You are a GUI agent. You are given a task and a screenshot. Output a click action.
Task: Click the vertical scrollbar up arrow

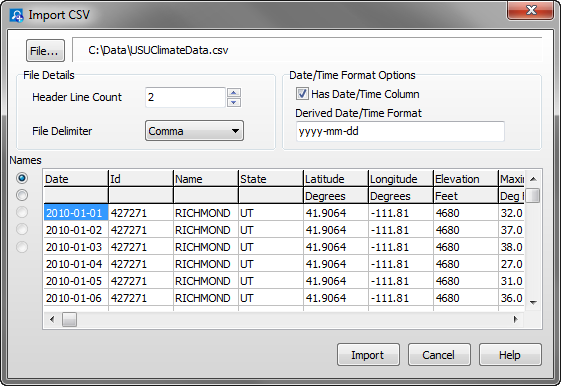pos(533,179)
